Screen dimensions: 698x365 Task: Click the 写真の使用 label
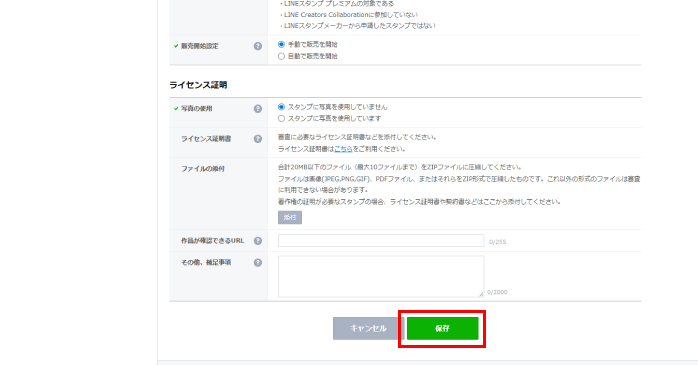pyautogui.click(x=196, y=109)
